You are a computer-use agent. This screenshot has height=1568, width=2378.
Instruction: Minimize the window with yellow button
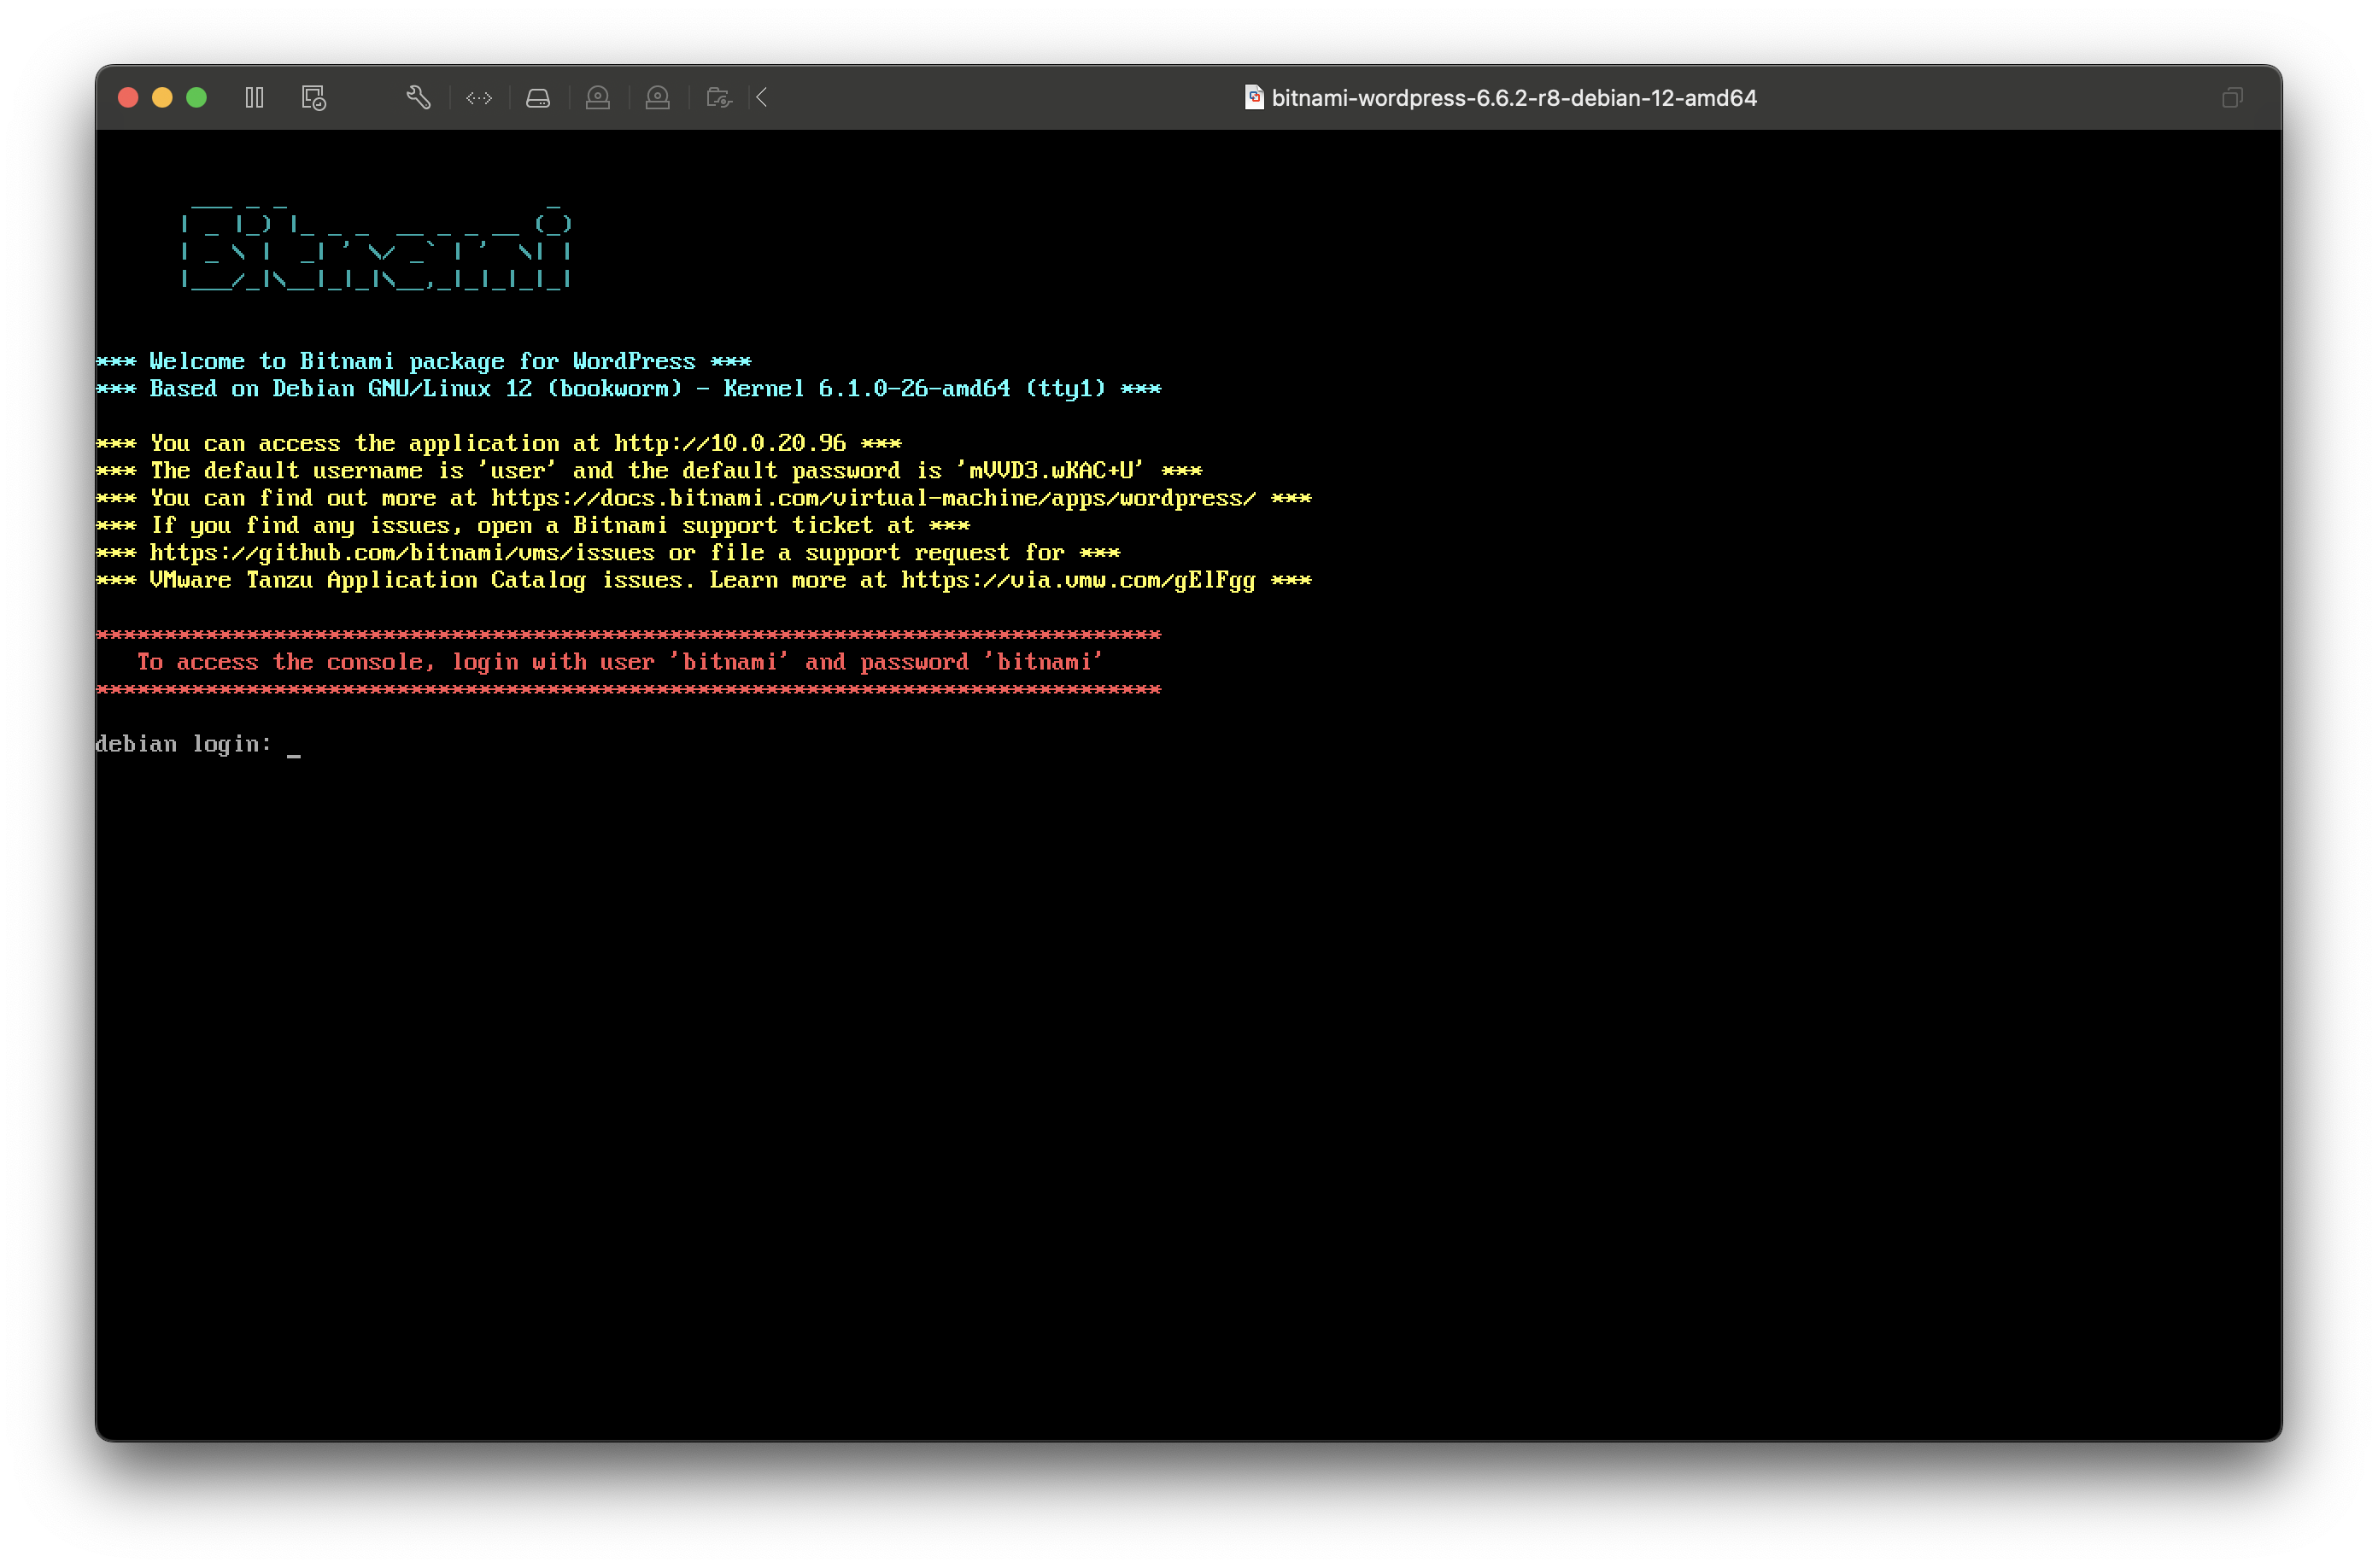162,97
